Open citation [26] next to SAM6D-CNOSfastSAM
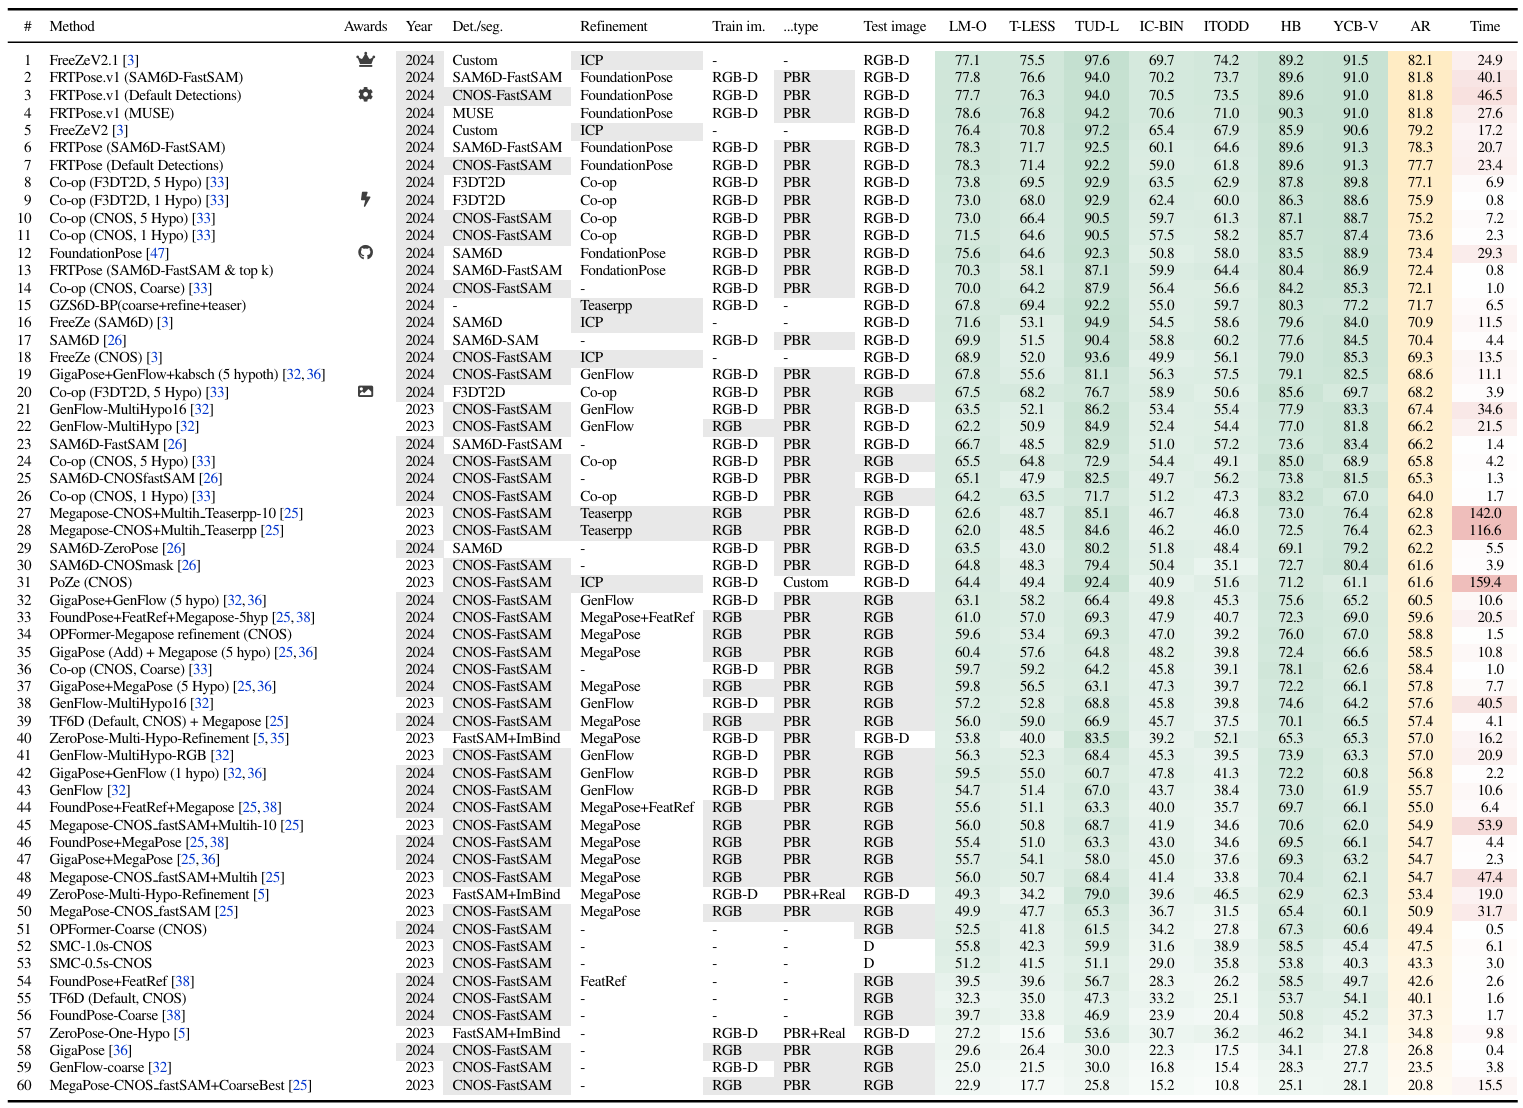This screenshot has height=1108, width=1523. [x=210, y=478]
